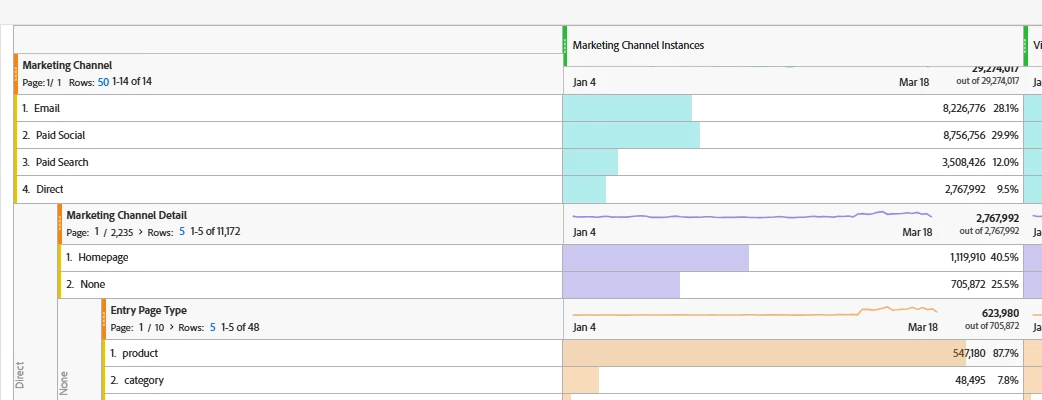
Task: Open the Rows 5 selector for Marketing Channel Detail
Action: click(x=181, y=232)
